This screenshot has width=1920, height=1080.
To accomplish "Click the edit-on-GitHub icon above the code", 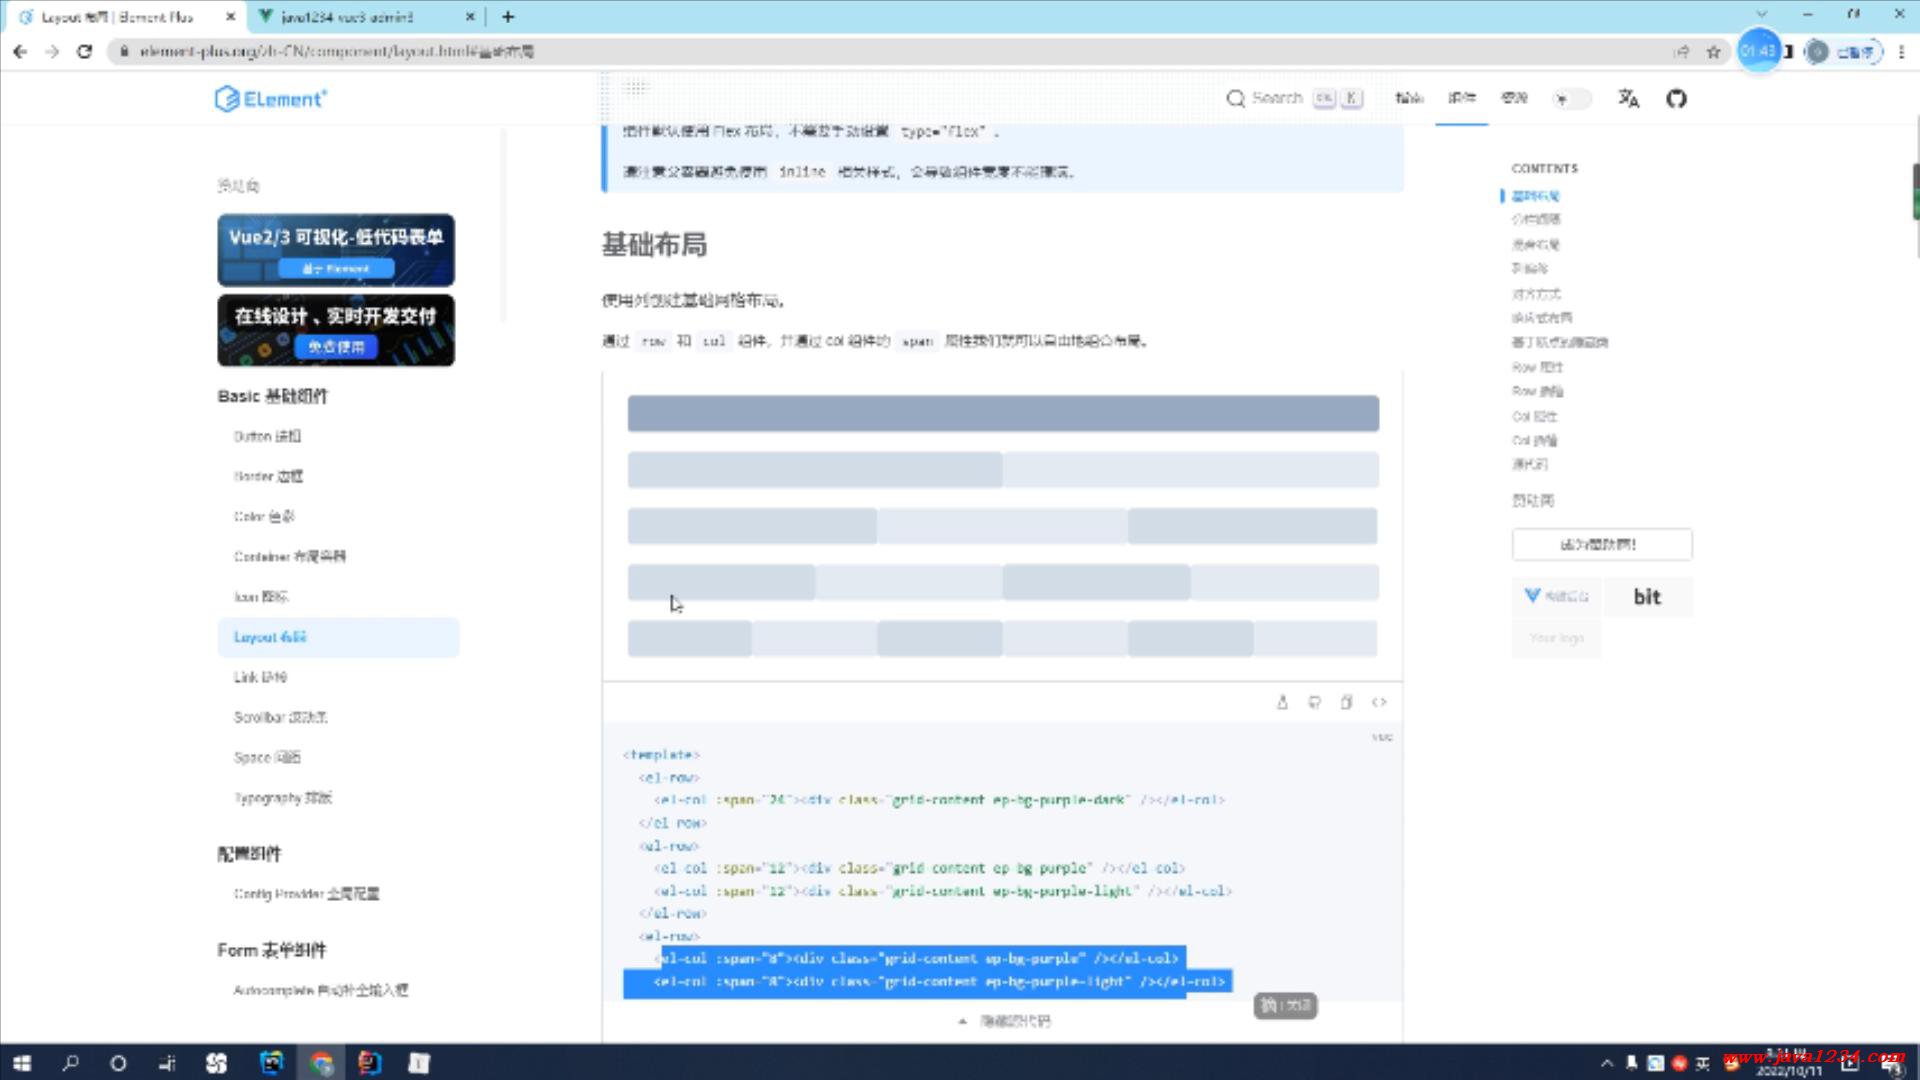I will [1314, 702].
